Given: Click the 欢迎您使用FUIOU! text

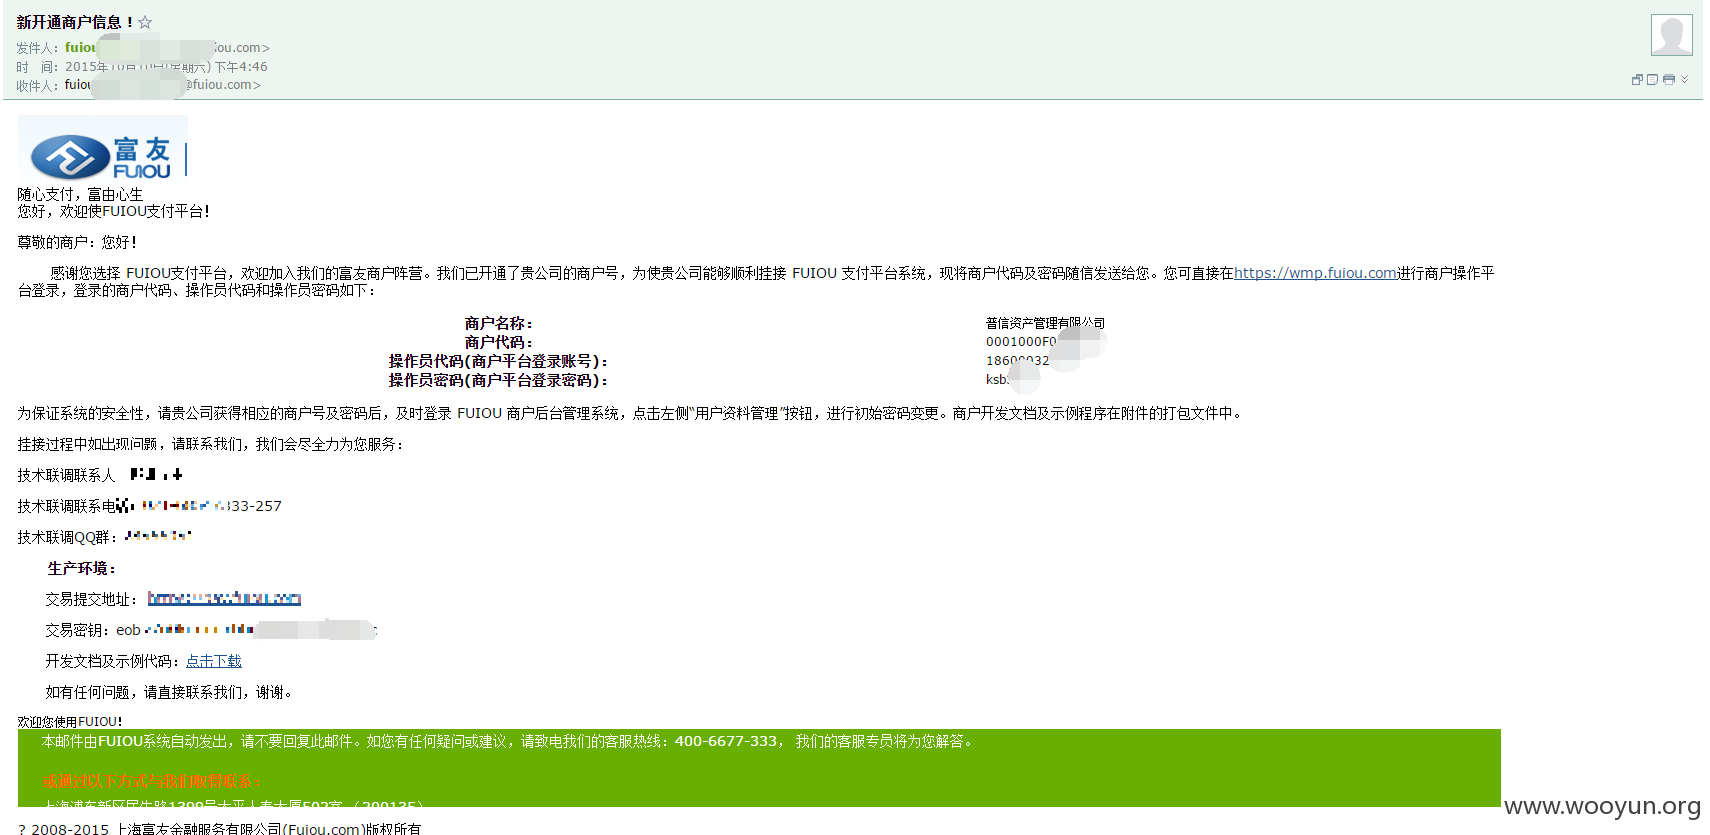Looking at the screenshot, I should point(70,721).
